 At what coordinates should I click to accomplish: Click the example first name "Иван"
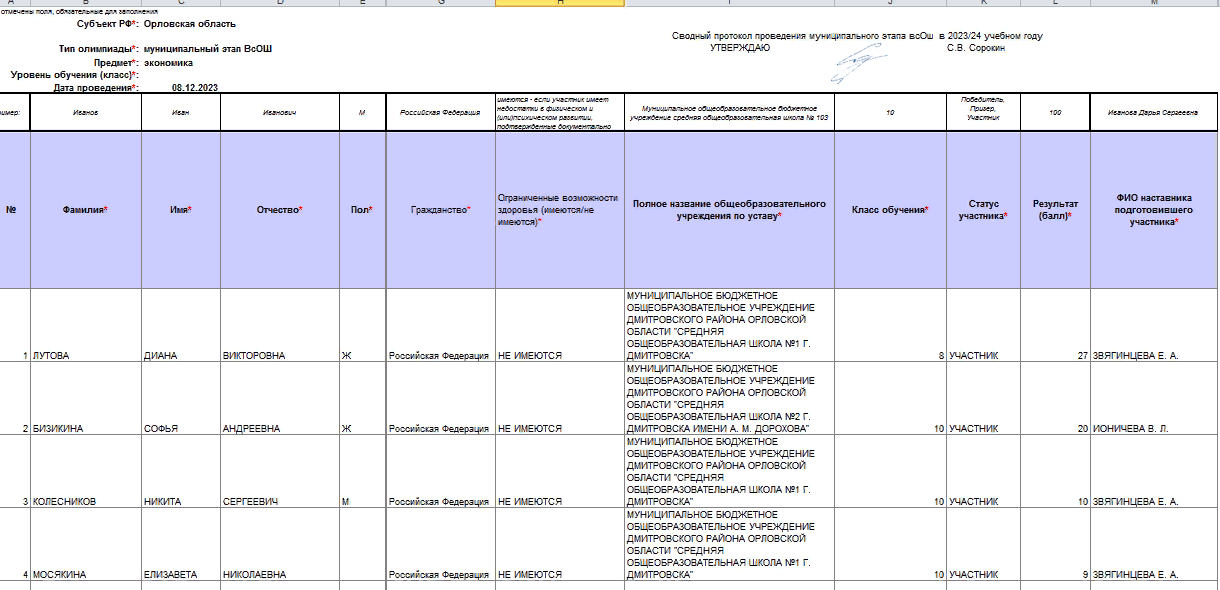(x=181, y=113)
